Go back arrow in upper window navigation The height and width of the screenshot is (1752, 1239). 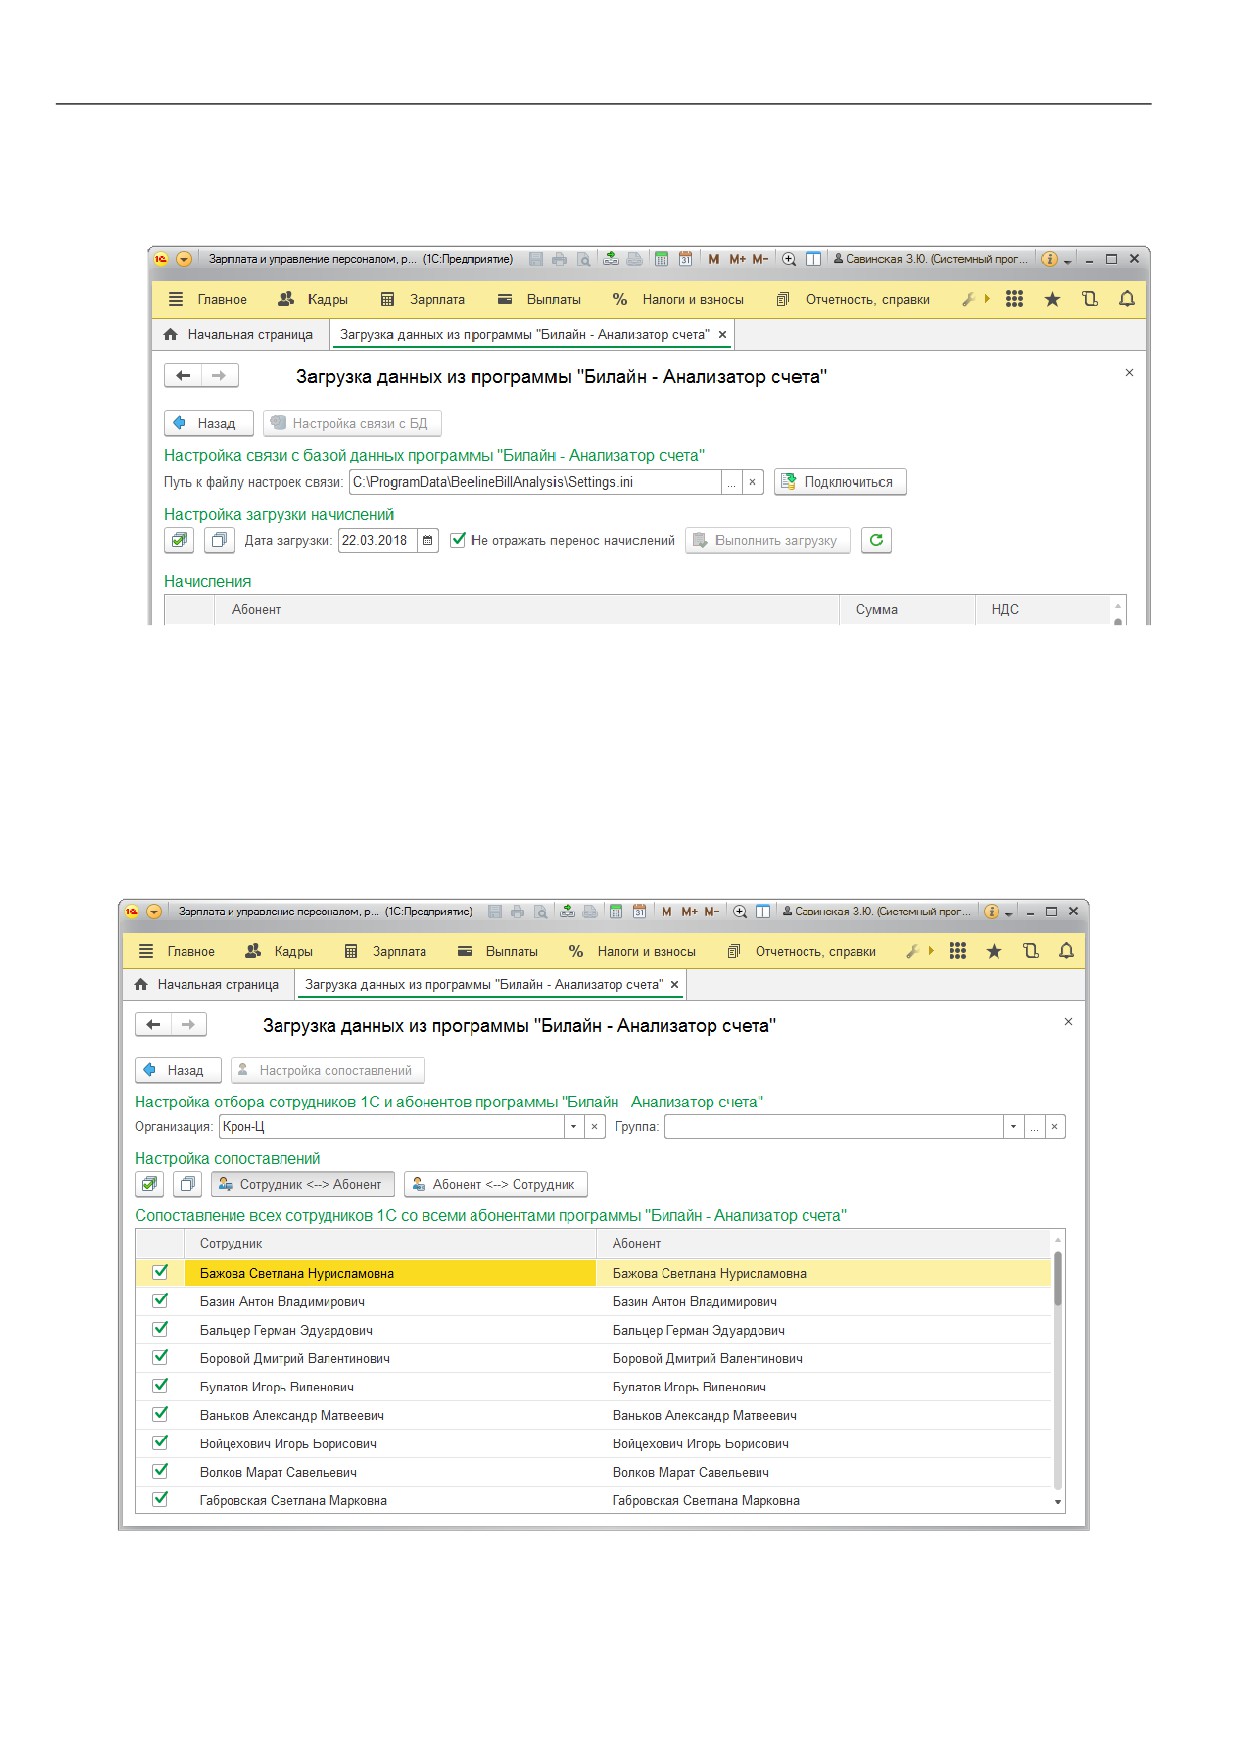click(x=183, y=376)
